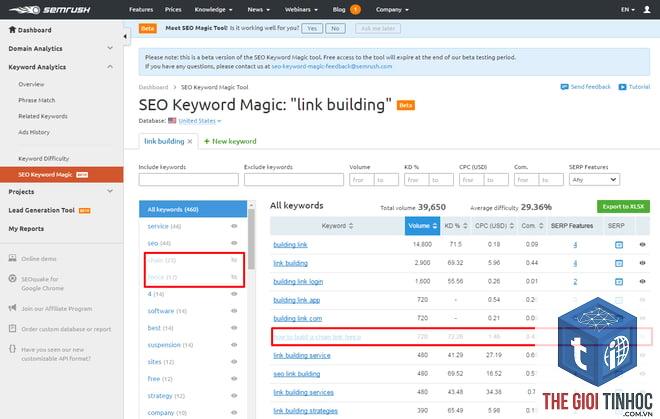Image resolution: width=660 pixels, height=419 pixels.
Task: Click the Ask me later button
Action: 378,28
